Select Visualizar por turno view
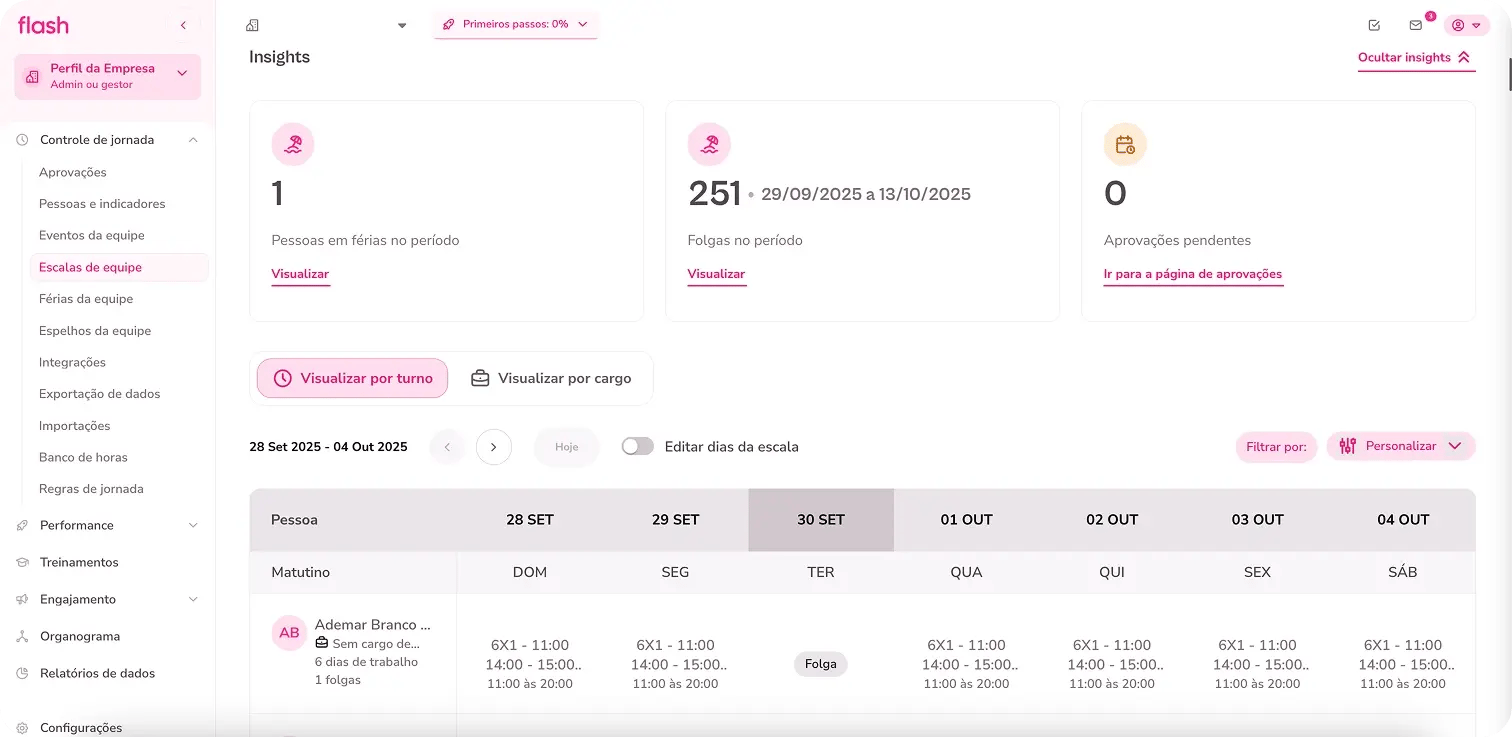Screen dimensions: 1512x737 tap(352, 378)
